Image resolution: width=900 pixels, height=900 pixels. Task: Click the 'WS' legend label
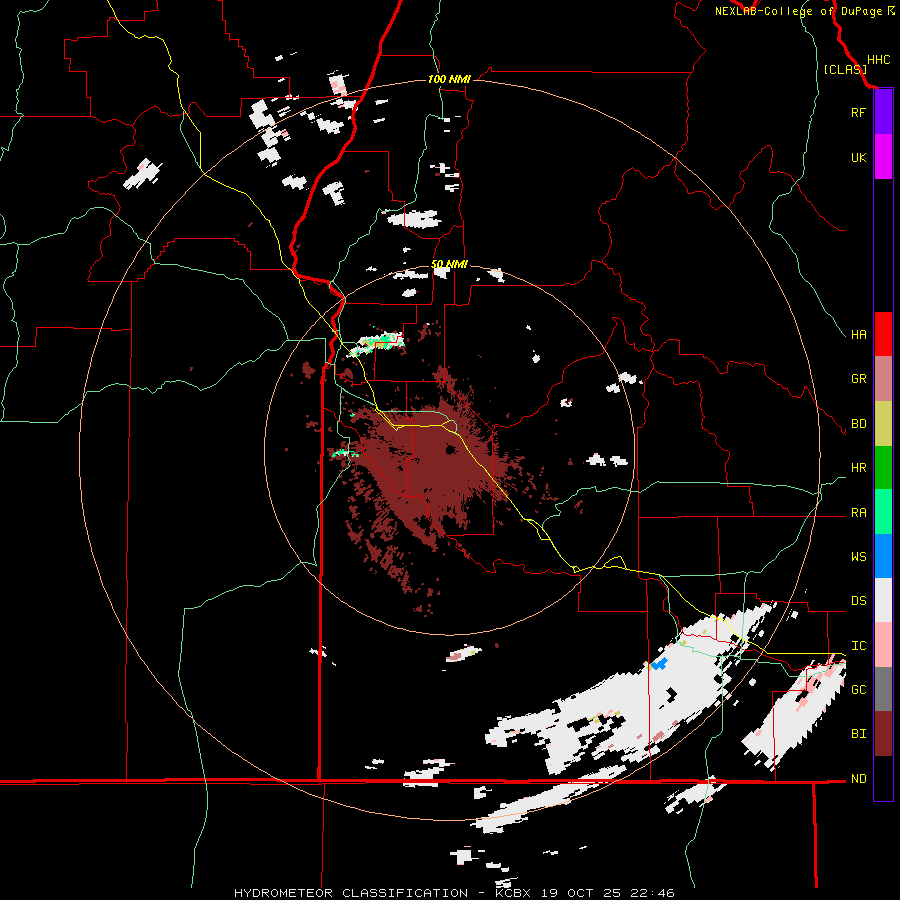tap(858, 557)
